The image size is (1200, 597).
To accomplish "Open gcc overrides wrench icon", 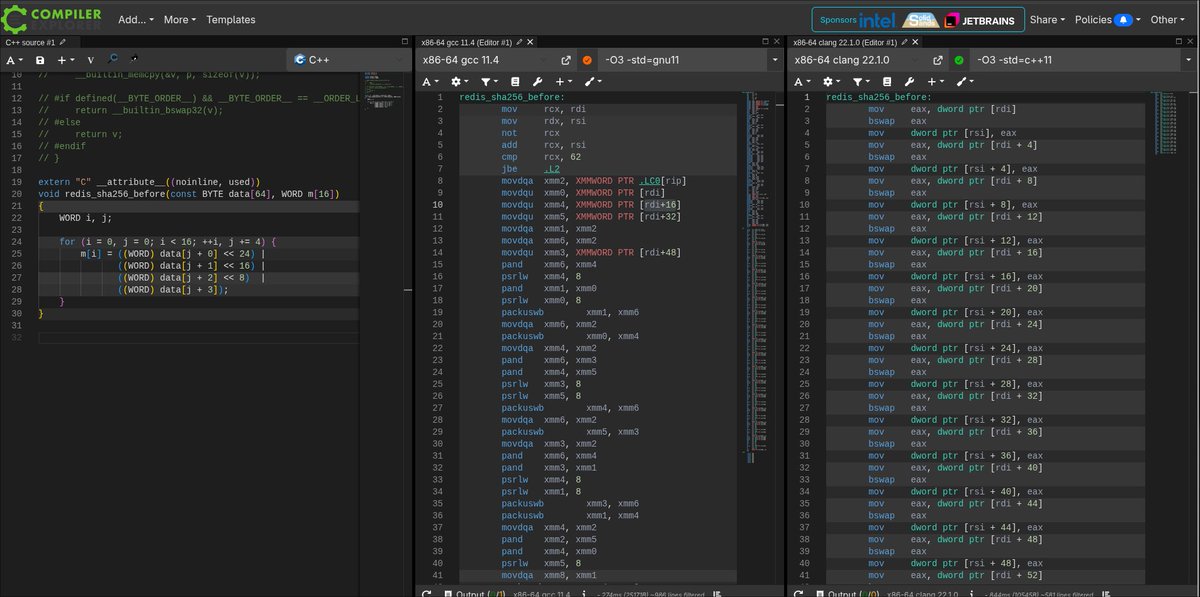I will pyautogui.click(x=537, y=81).
